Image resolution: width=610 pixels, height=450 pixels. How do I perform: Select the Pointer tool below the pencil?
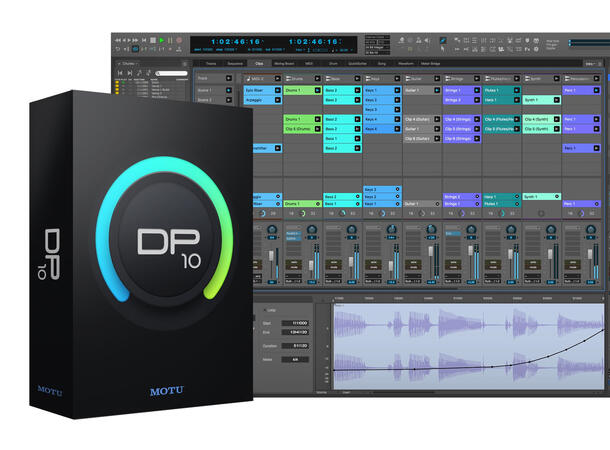click(x=443, y=49)
